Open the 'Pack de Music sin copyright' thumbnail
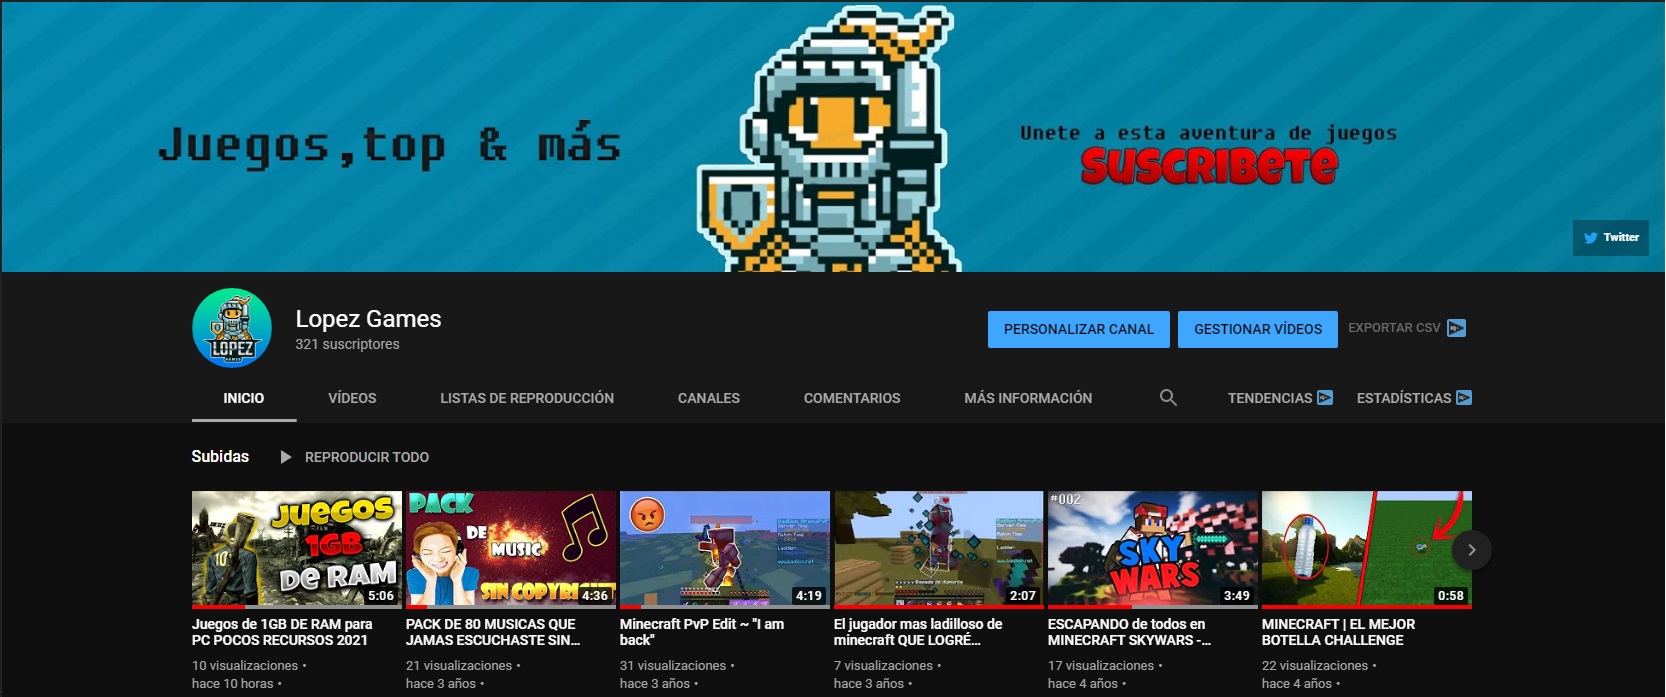Viewport: 1666px width, 697px height. click(511, 549)
